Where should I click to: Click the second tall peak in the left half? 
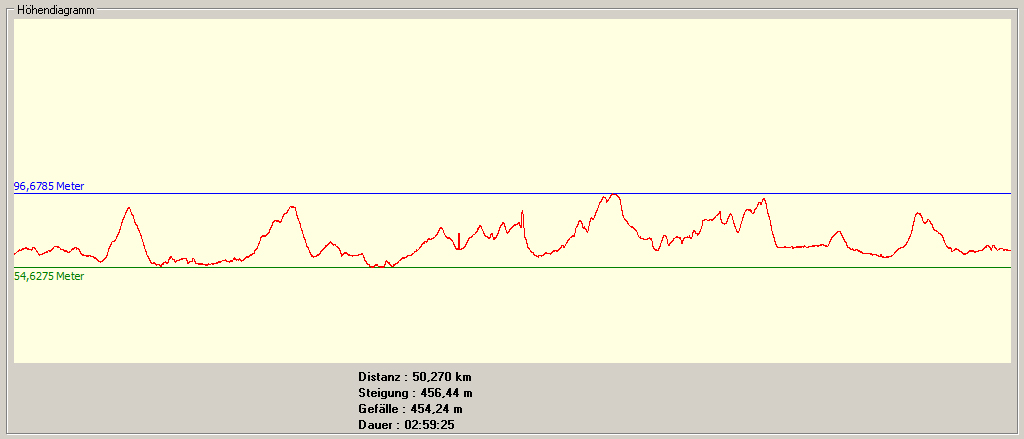click(292, 208)
